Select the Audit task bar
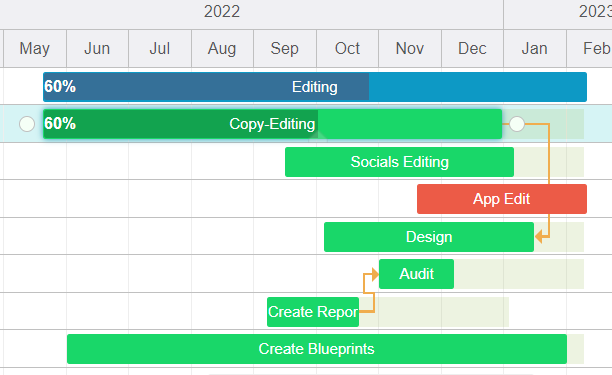612x375 pixels. [416, 274]
